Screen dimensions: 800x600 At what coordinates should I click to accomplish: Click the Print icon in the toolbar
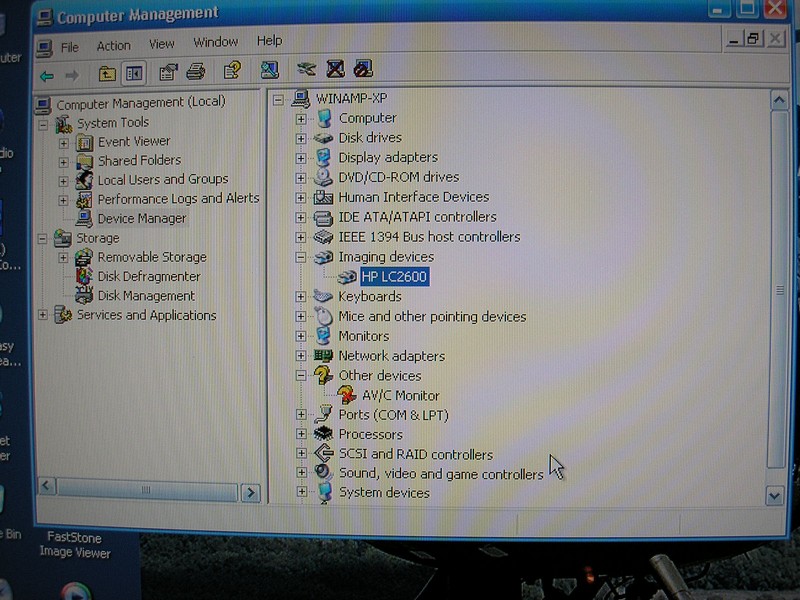196,71
